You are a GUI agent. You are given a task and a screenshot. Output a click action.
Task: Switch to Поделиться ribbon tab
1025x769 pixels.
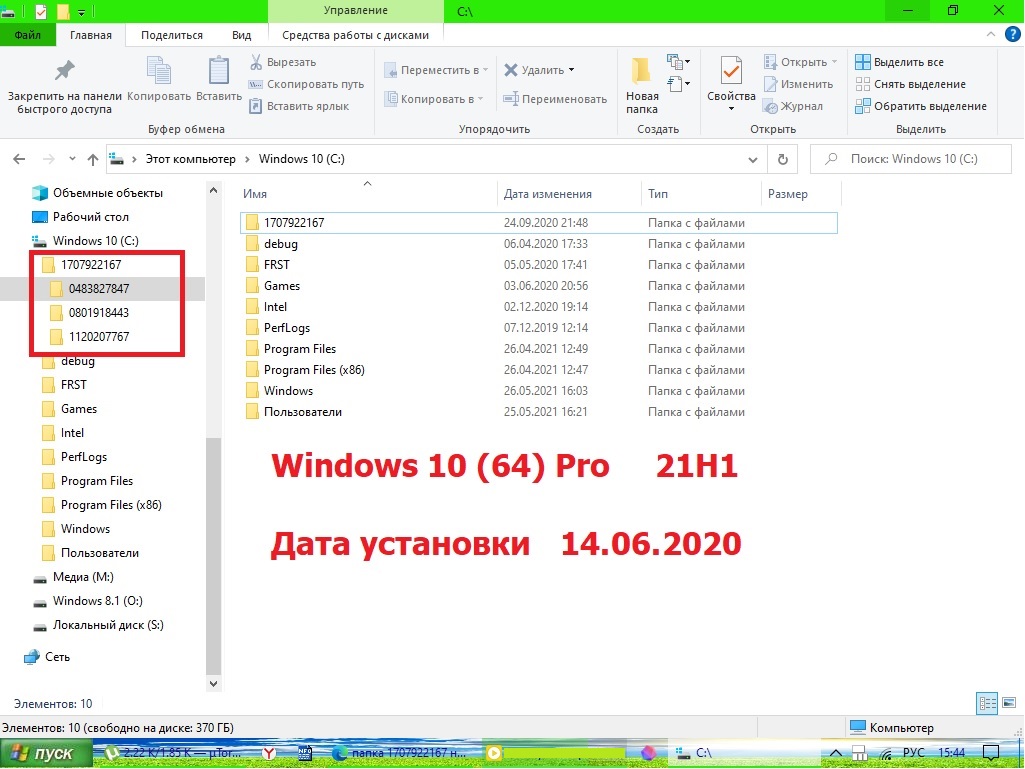coord(172,35)
